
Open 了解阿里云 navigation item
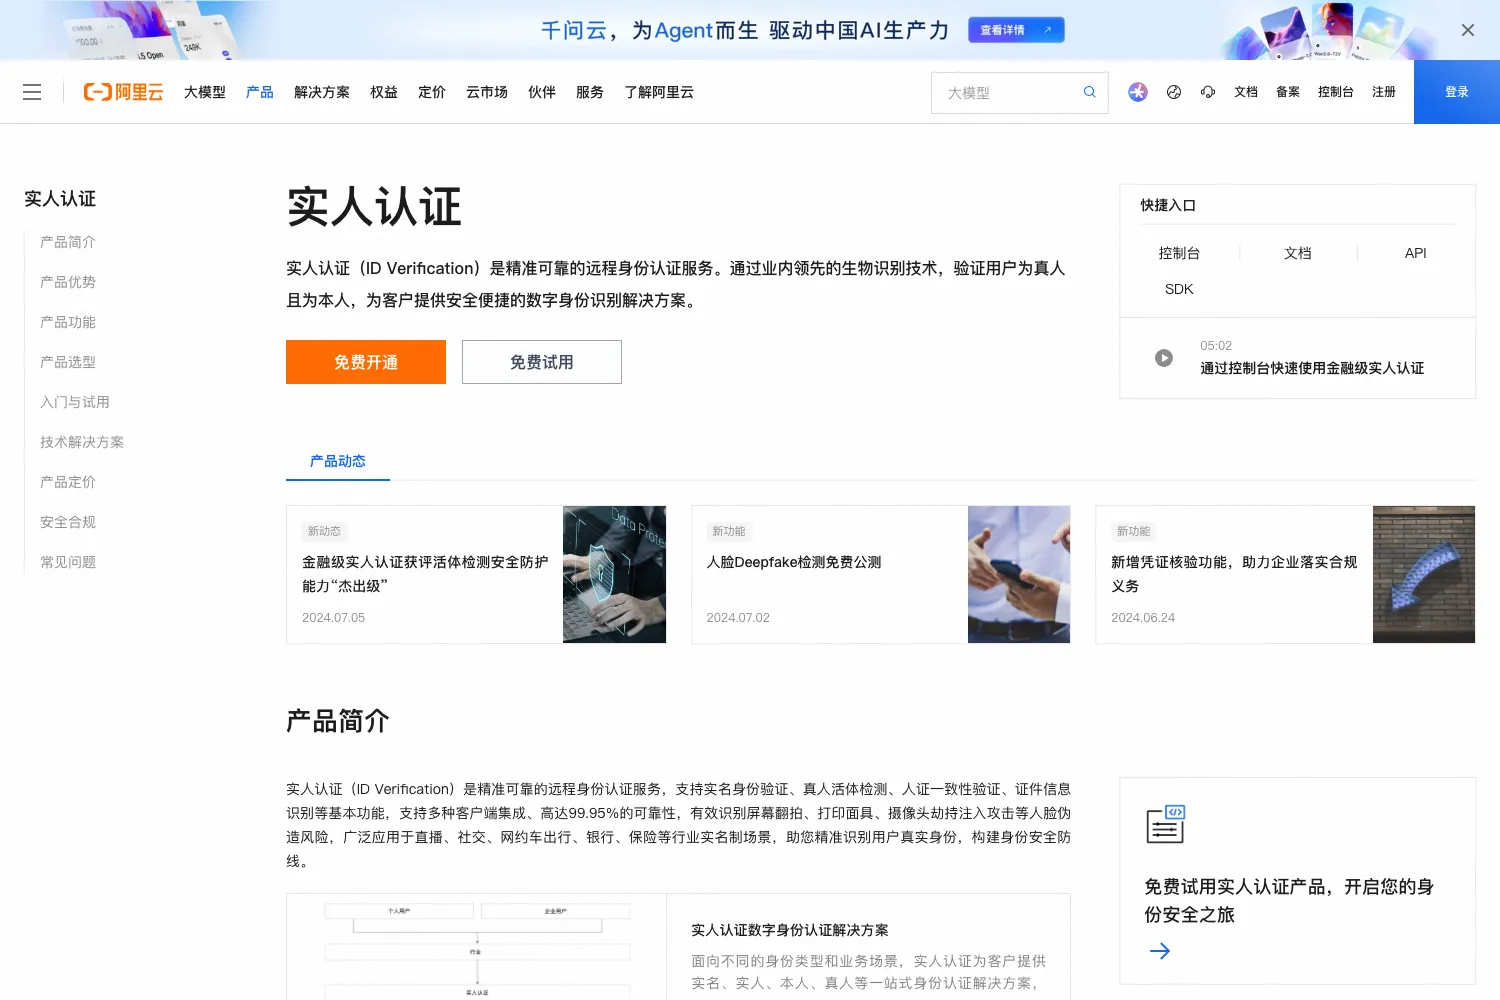click(659, 92)
